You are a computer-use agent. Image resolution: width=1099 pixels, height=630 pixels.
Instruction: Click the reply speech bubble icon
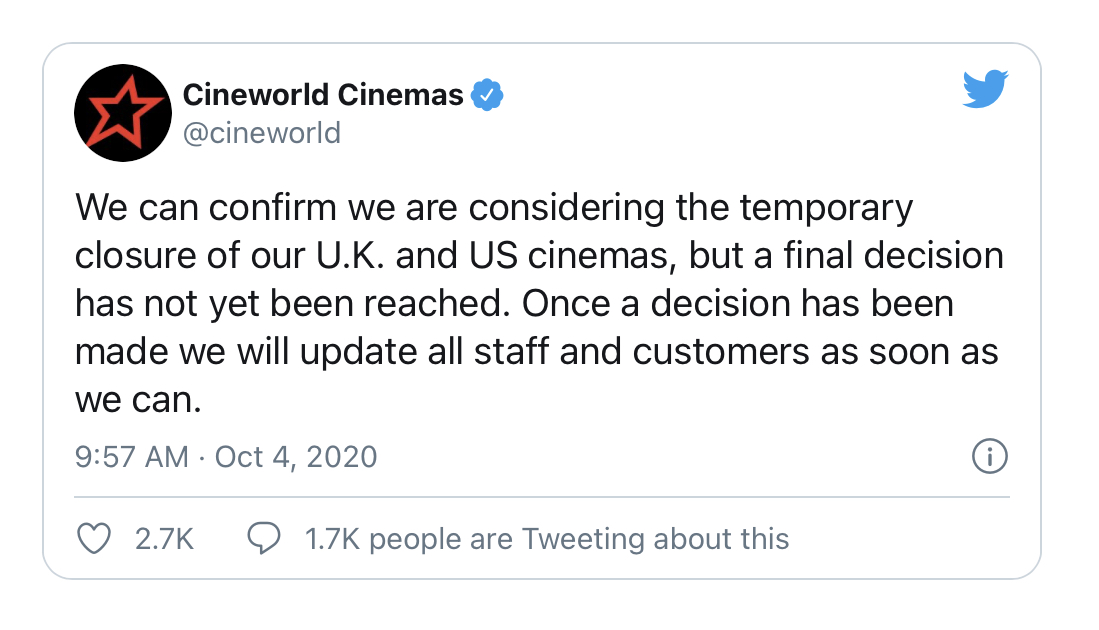(x=263, y=539)
